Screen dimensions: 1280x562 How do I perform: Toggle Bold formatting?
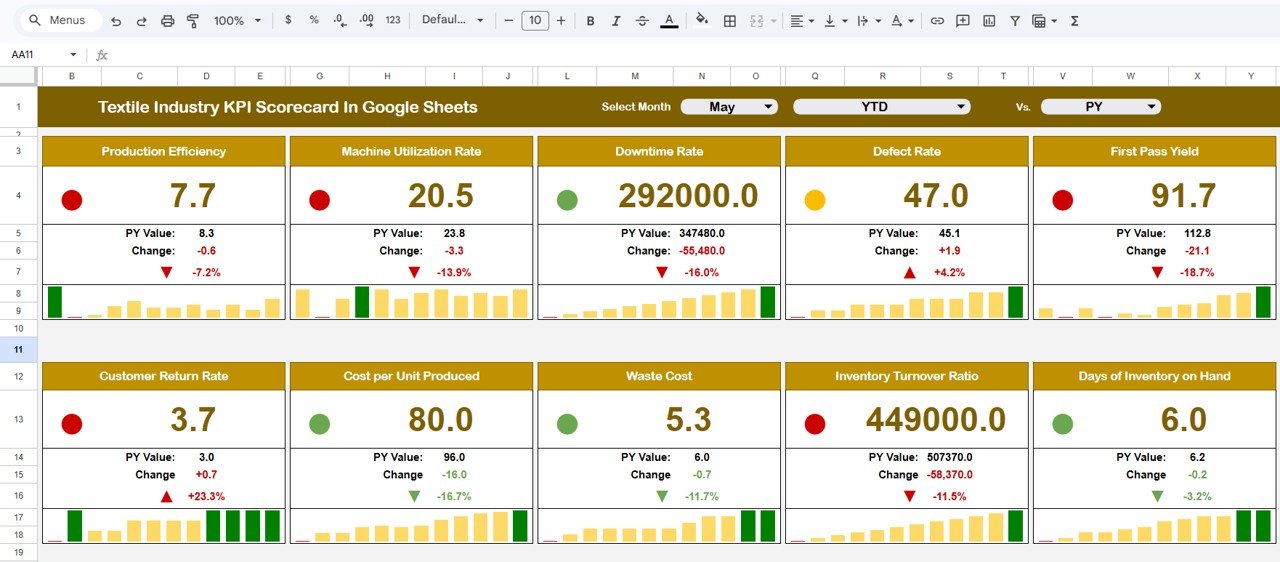pos(590,21)
